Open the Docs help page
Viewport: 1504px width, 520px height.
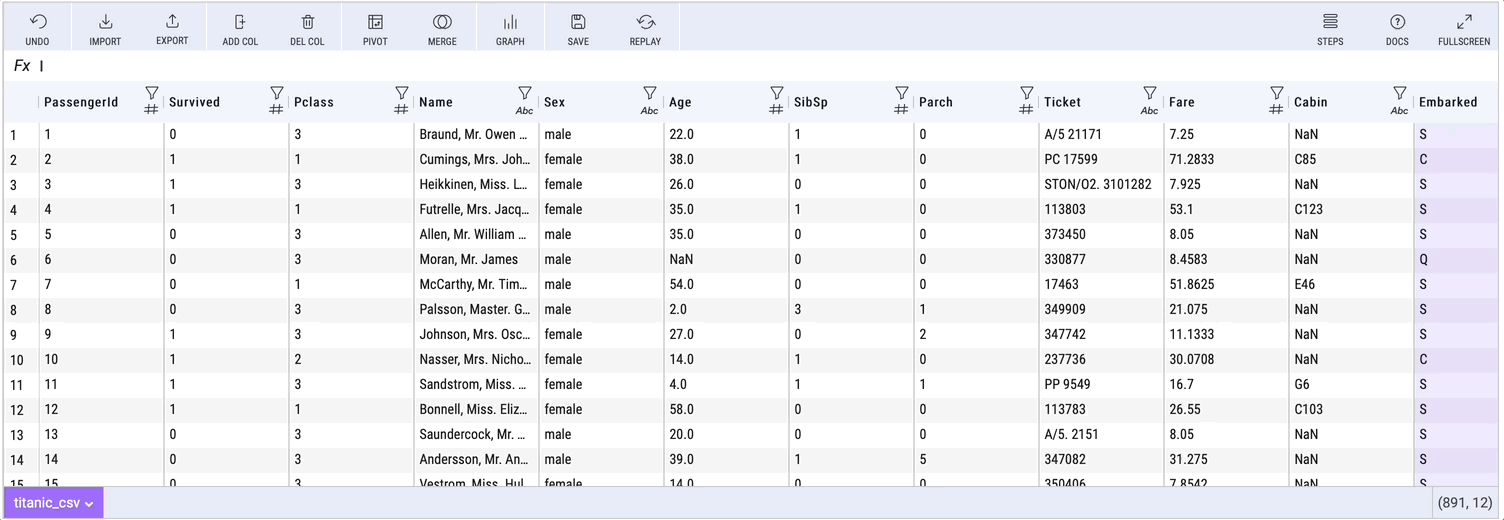tap(1397, 22)
